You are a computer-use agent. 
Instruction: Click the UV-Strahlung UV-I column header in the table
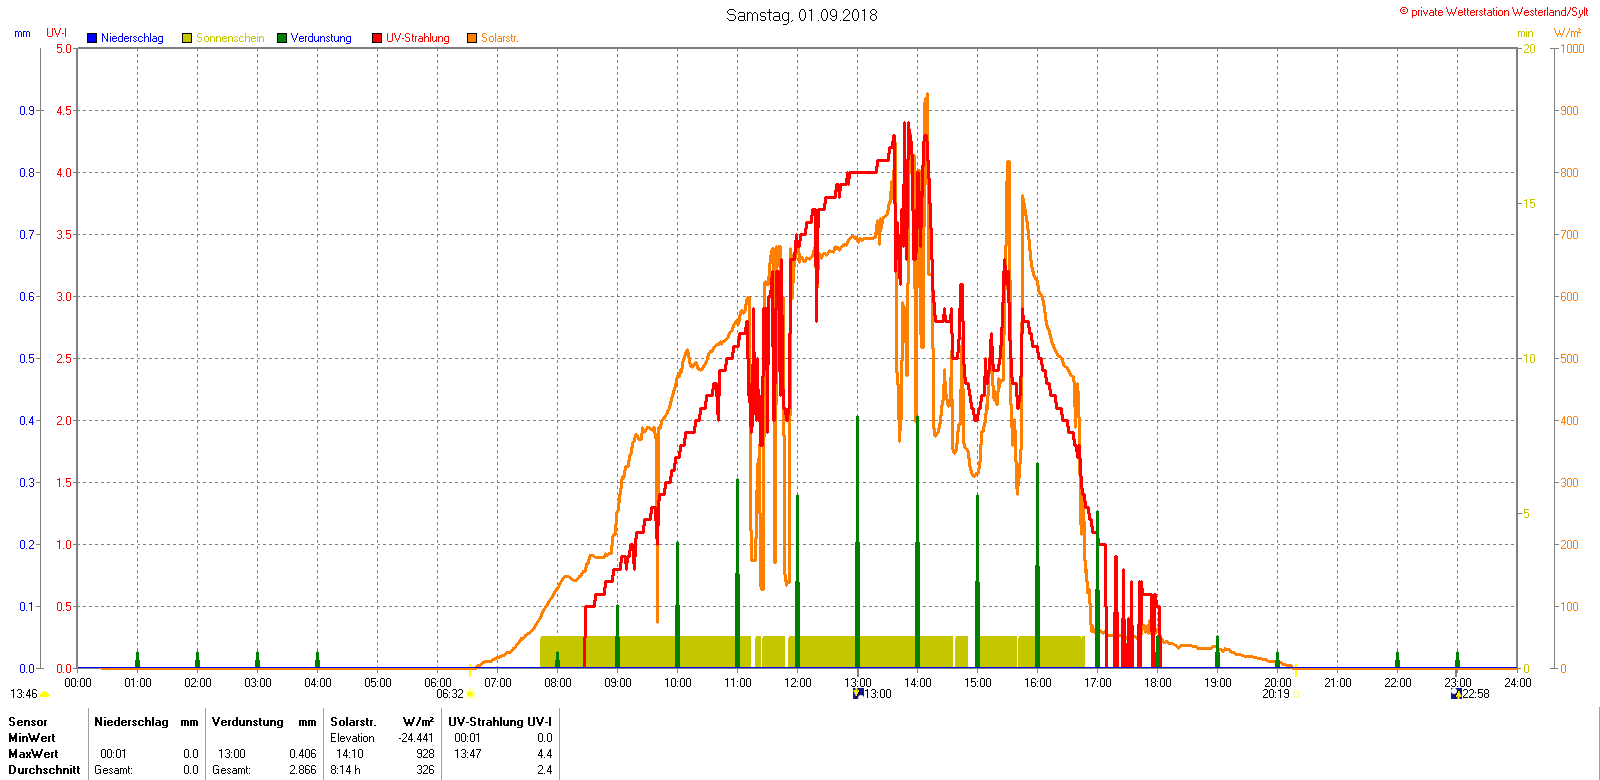tap(500, 722)
